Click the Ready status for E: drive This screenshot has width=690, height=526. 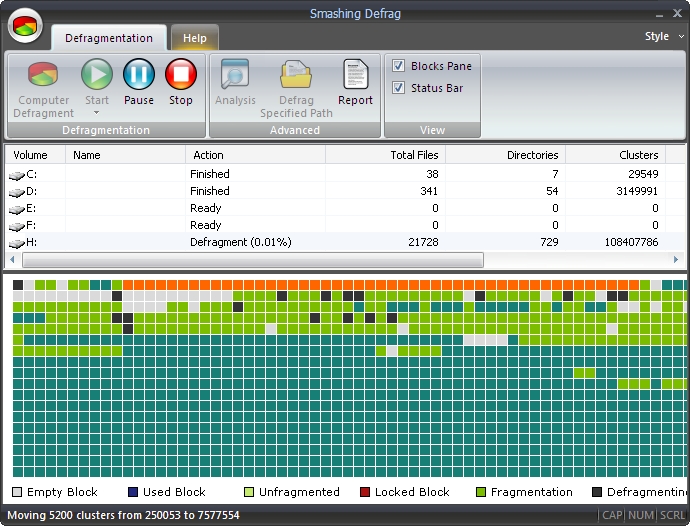click(206, 208)
